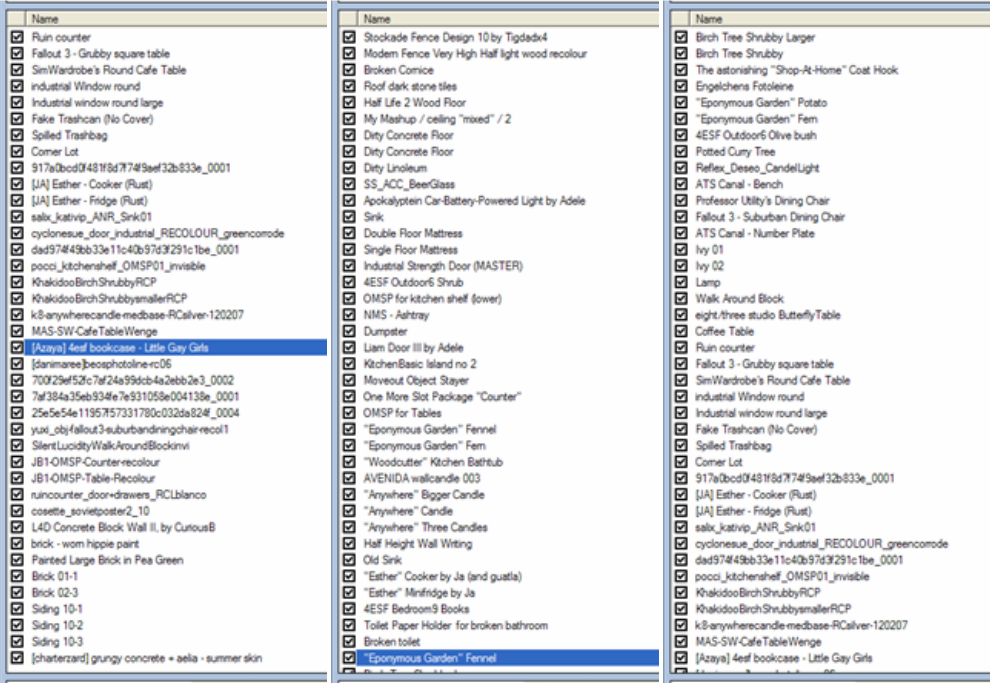Select "Eponymous Garden" Potato
Screen dimensions: 990x683
tap(761, 102)
